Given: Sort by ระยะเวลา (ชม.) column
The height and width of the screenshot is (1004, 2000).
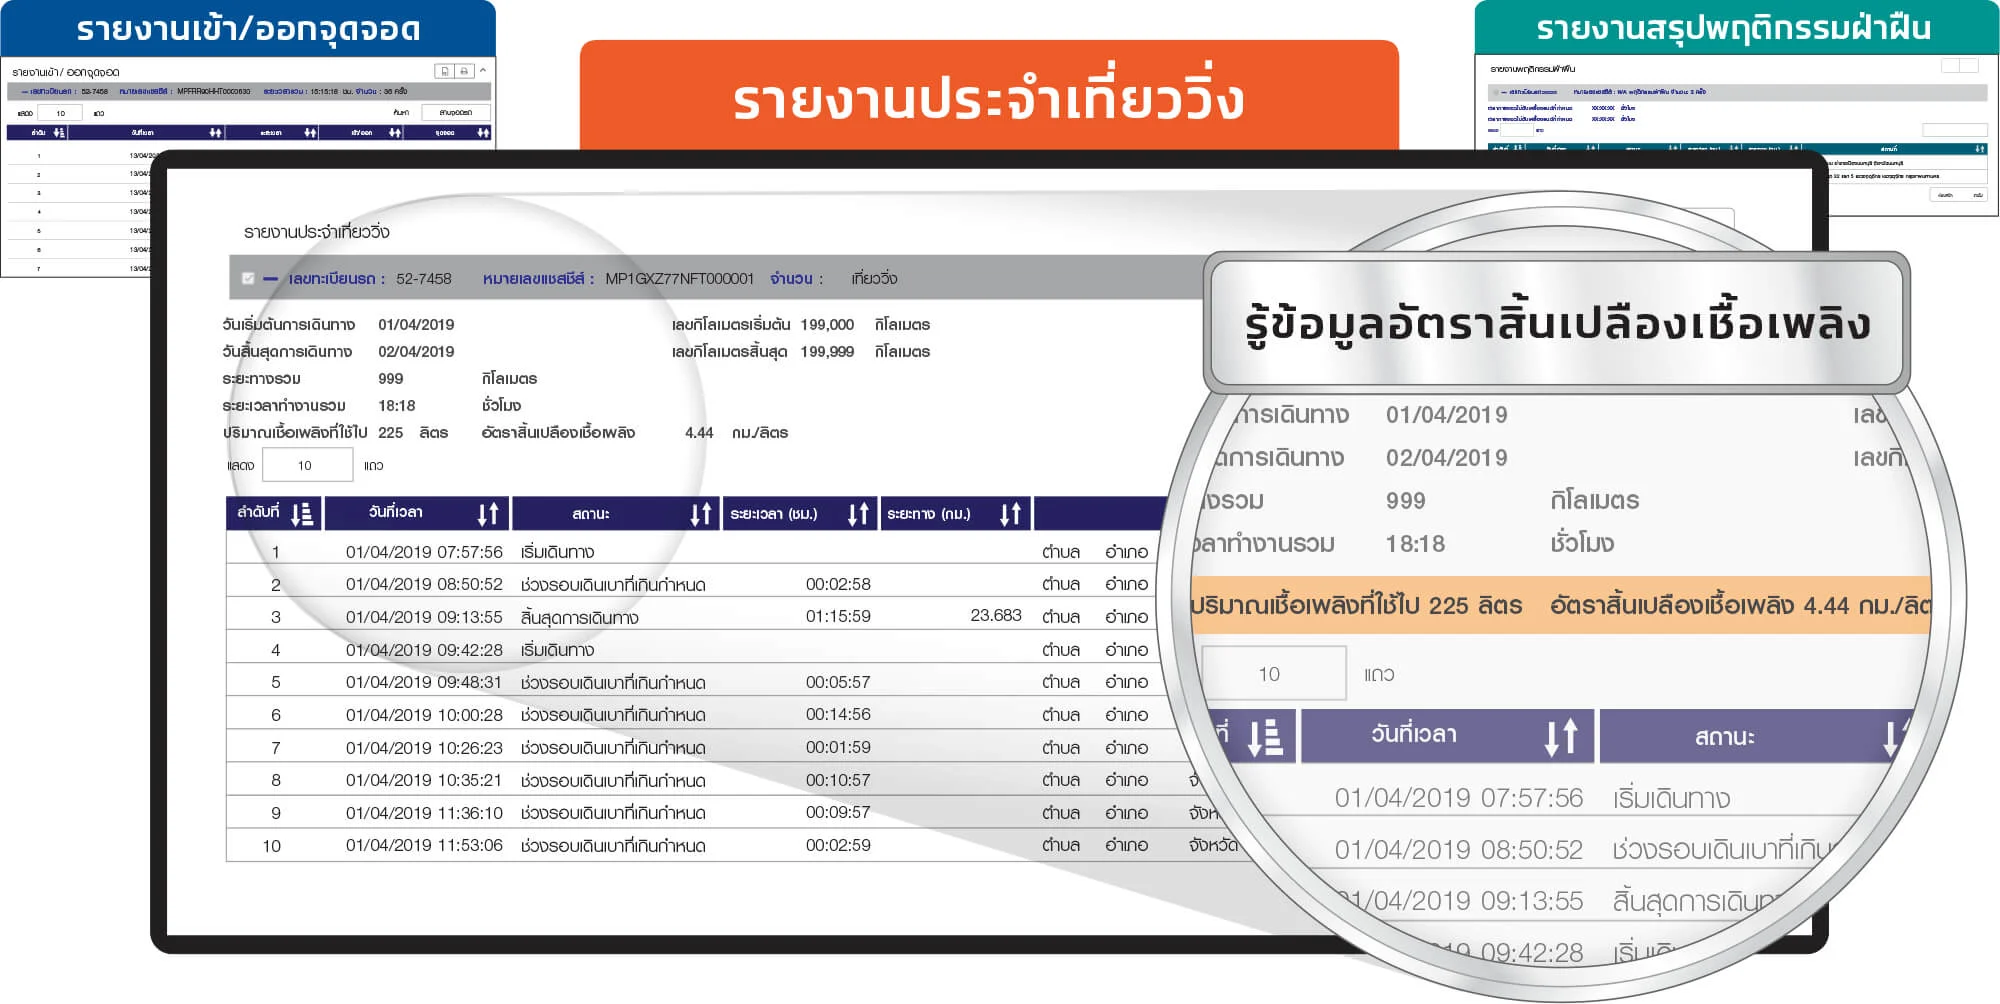Looking at the screenshot, I should (x=858, y=514).
